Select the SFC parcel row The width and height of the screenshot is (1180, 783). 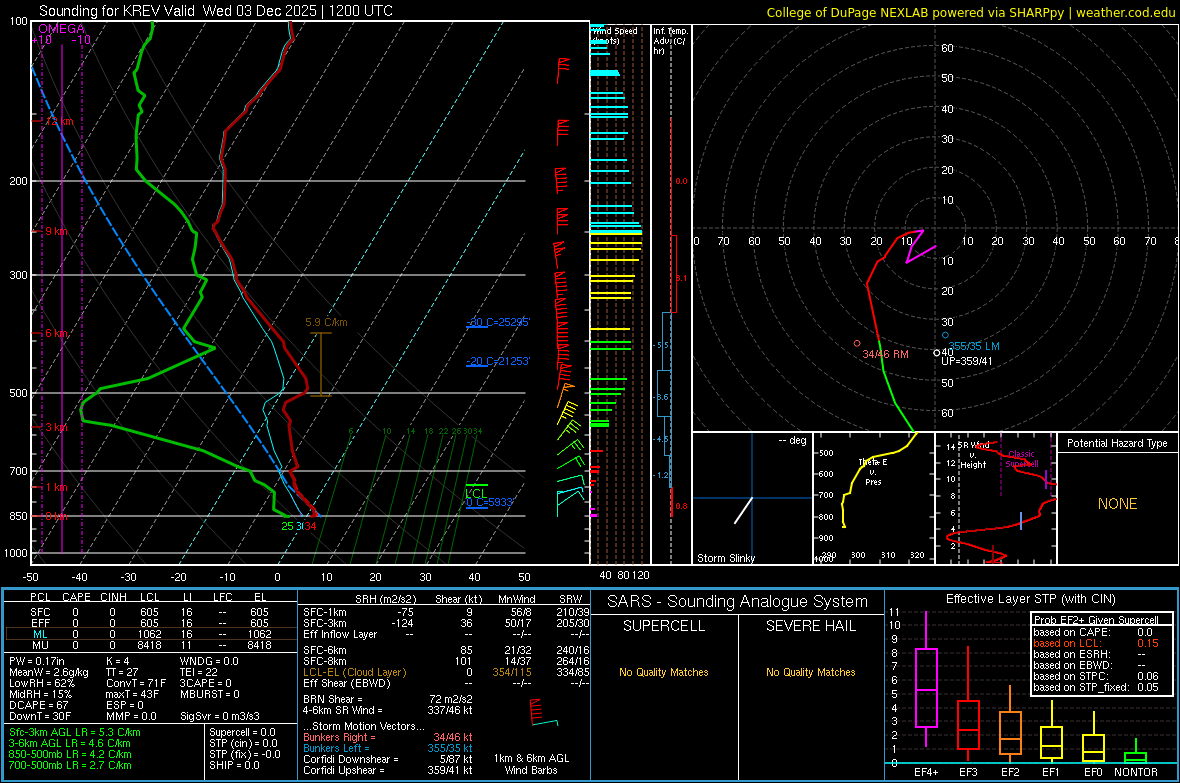pyautogui.click(x=151, y=612)
